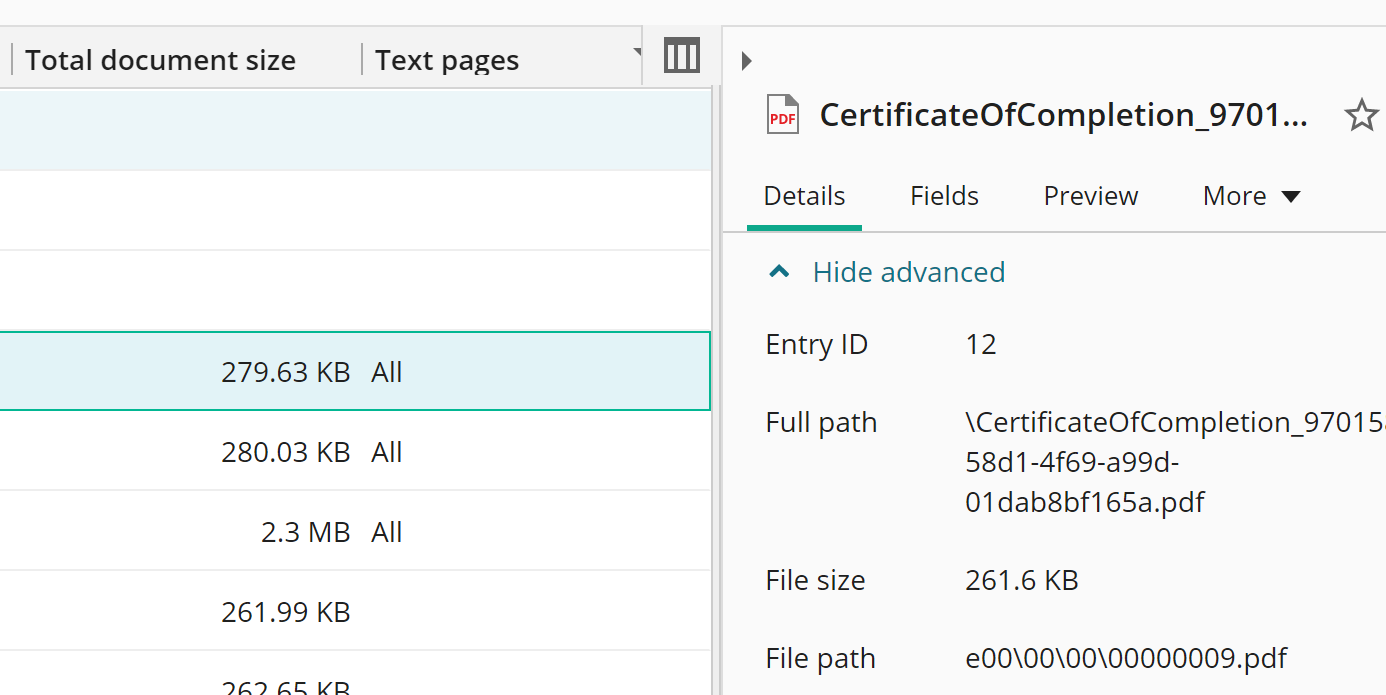Open the Preview tab
1386x695 pixels.
click(1090, 196)
